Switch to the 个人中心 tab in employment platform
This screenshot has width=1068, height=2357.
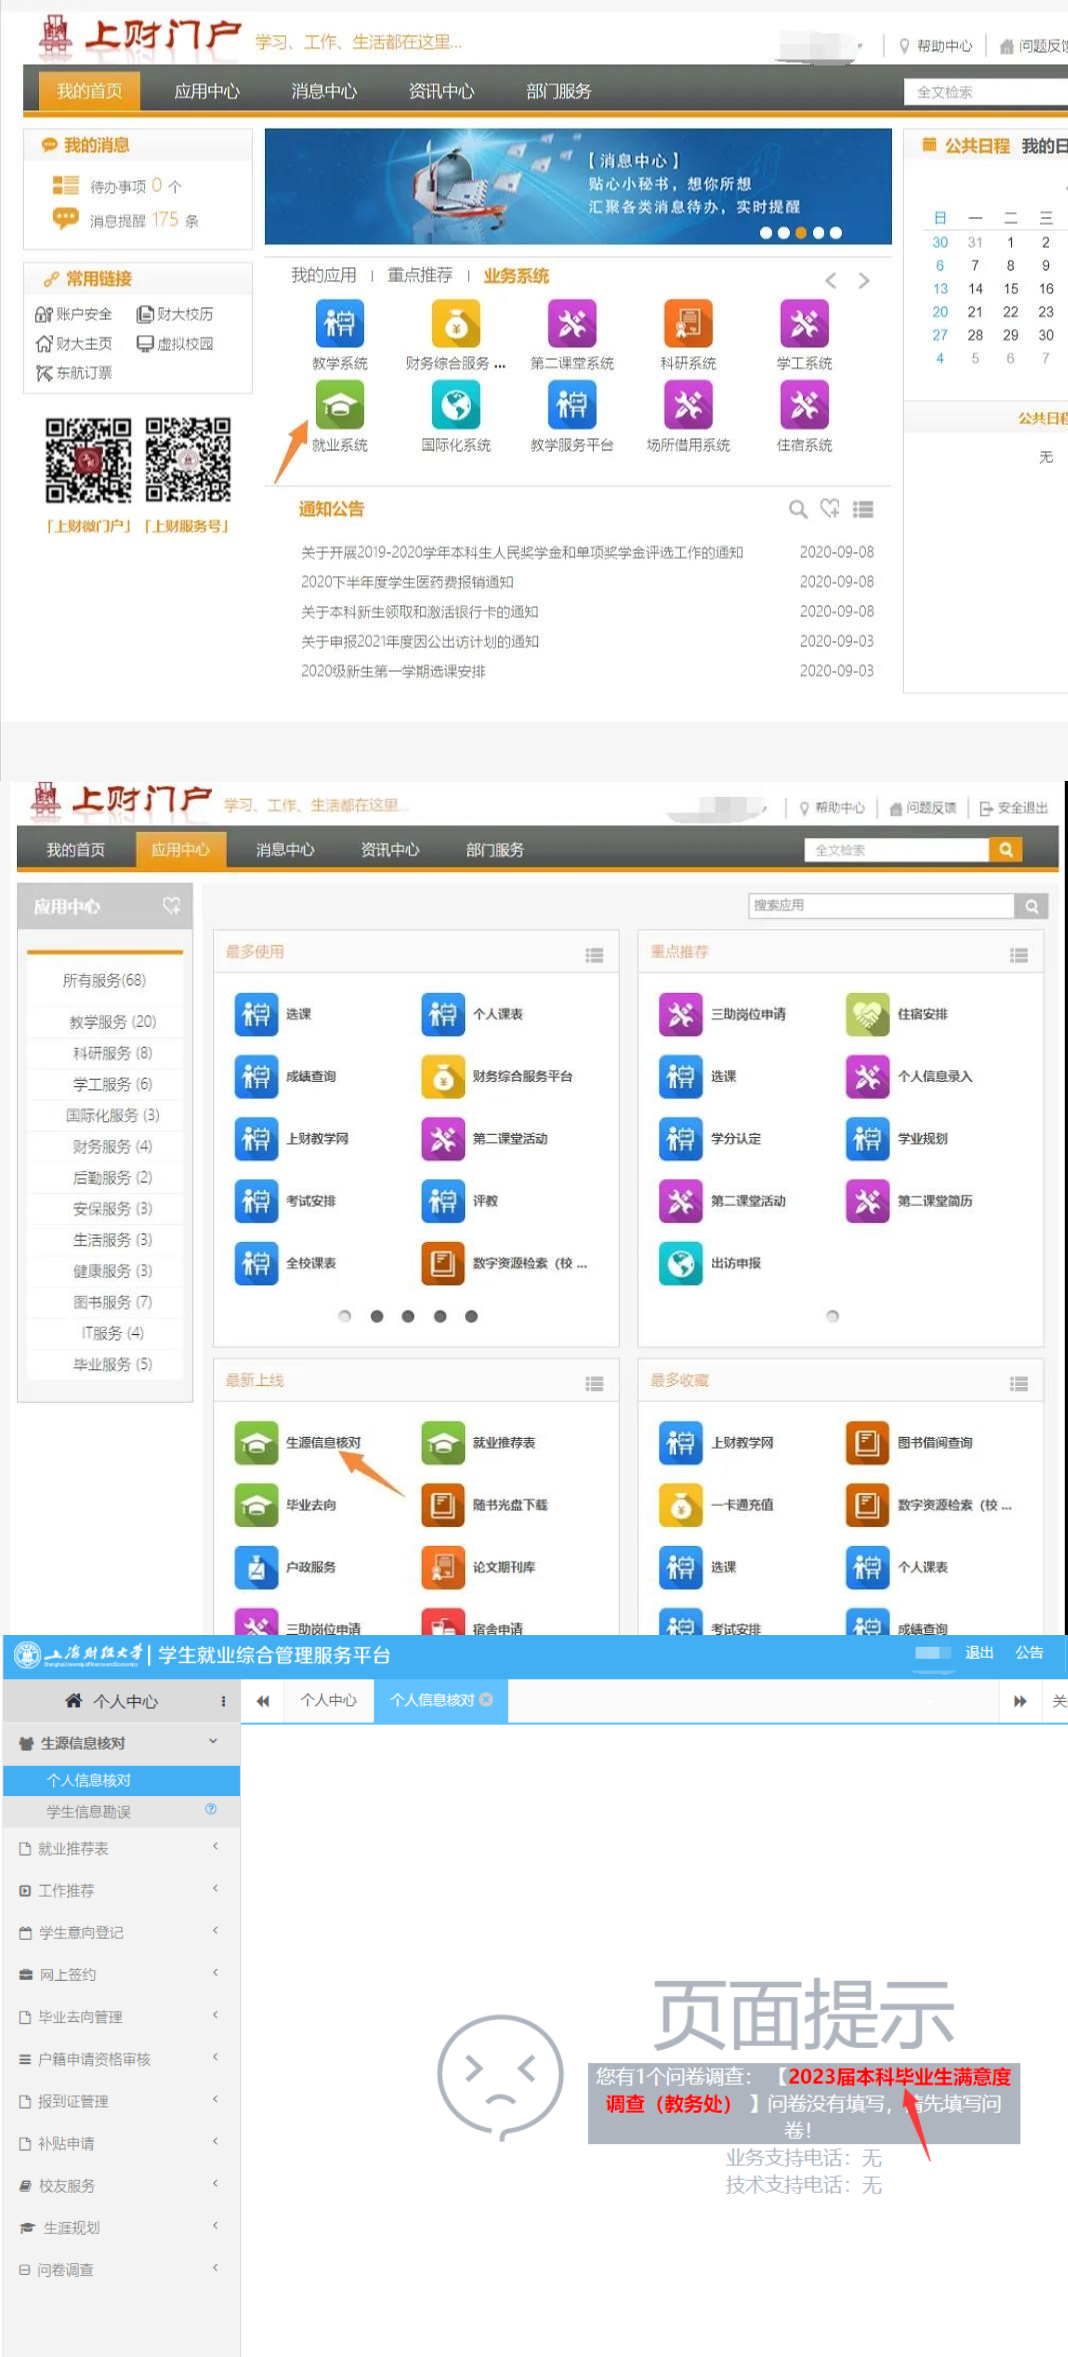point(329,1700)
